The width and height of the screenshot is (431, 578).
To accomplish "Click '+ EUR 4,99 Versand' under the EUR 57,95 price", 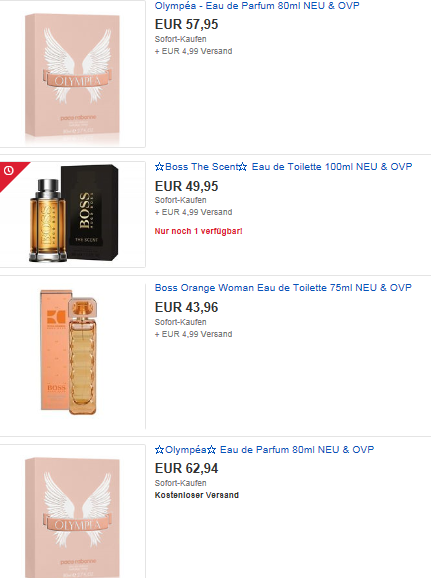I will 194,51.
